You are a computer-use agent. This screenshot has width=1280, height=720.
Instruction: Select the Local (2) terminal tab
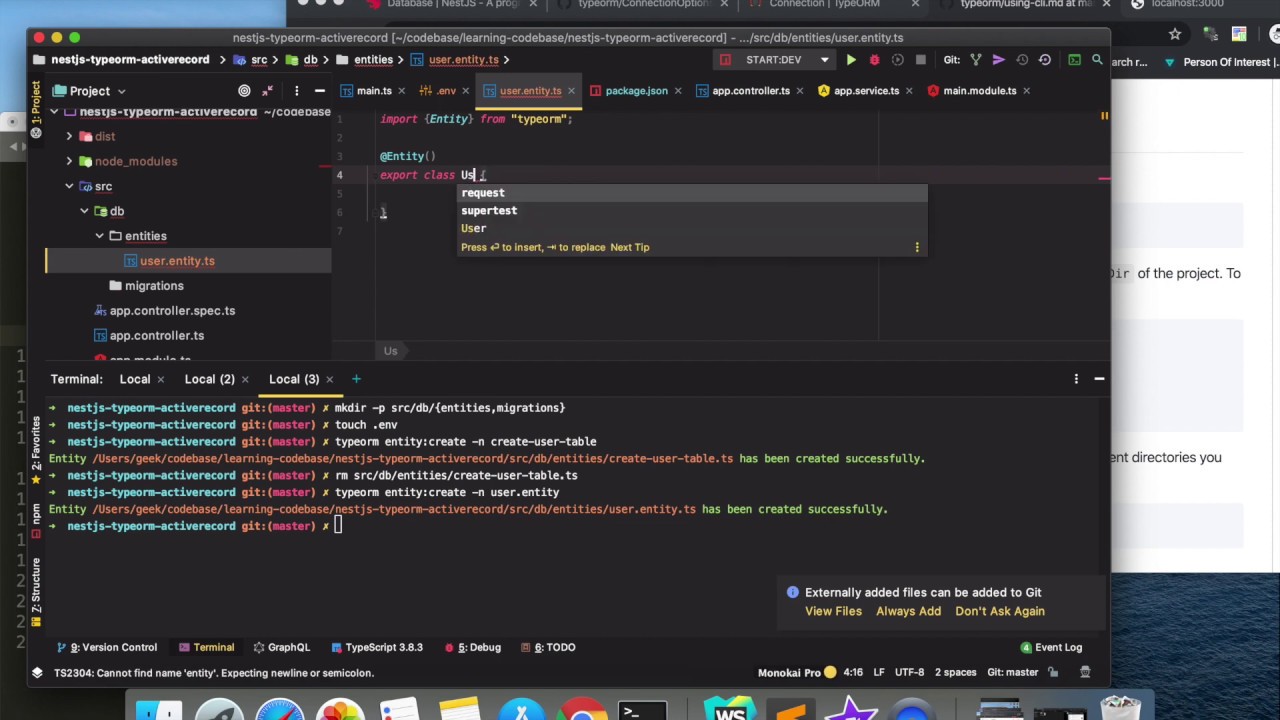(x=209, y=379)
